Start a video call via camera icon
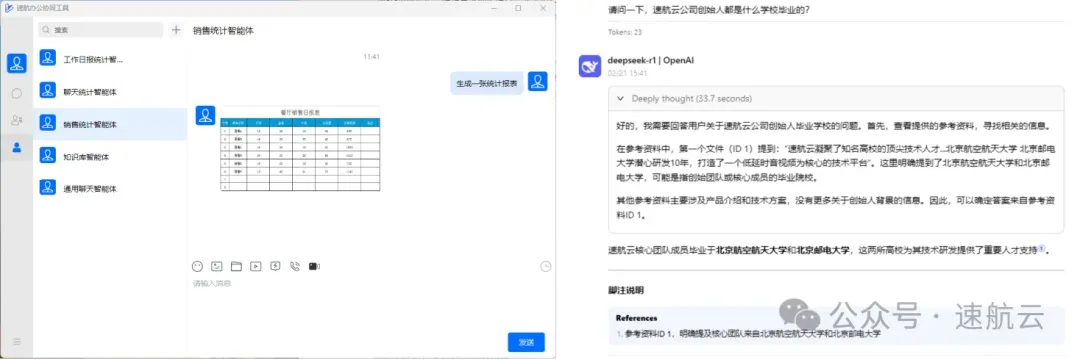The height and width of the screenshot is (360, 1080). 315,266
